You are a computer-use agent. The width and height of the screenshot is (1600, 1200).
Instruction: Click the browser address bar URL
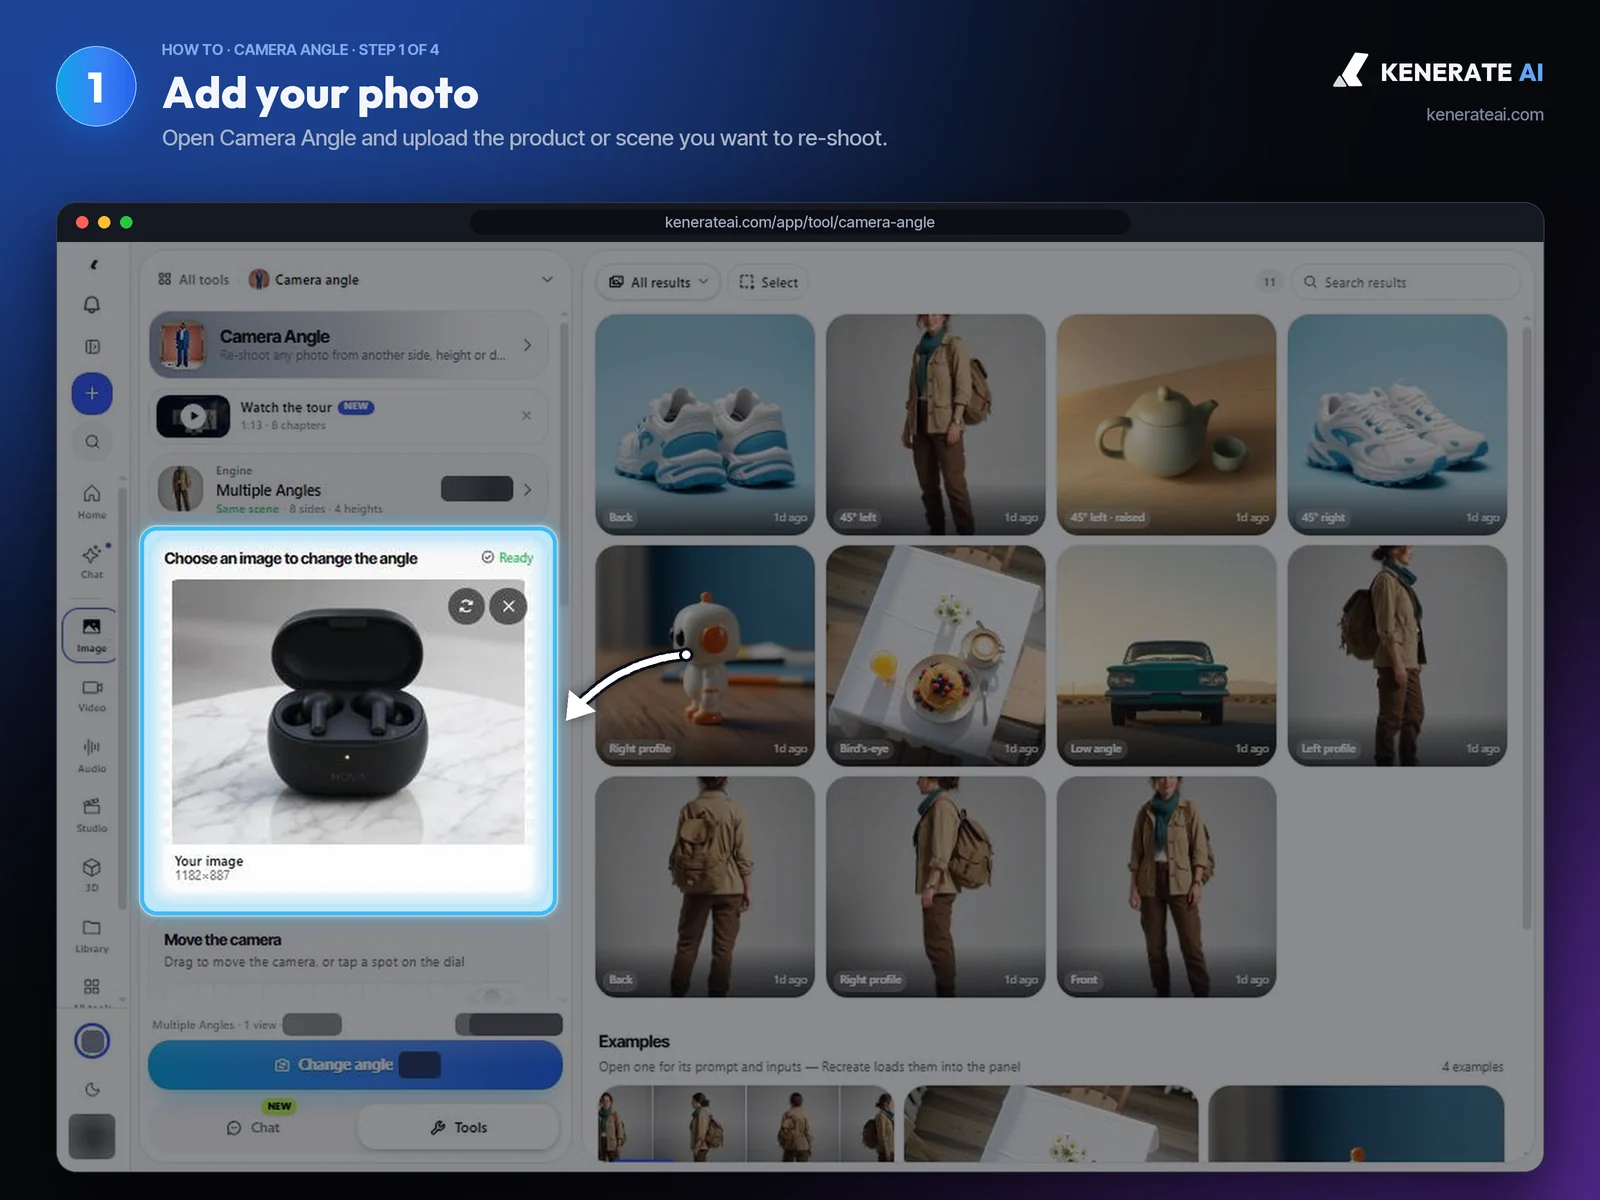click(x=800, y=222)
